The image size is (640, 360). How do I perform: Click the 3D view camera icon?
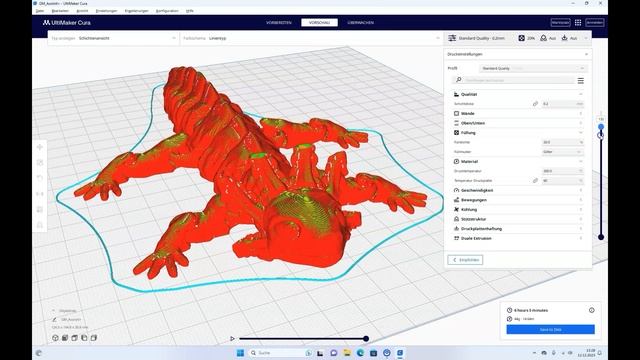[x=55, y=338]
